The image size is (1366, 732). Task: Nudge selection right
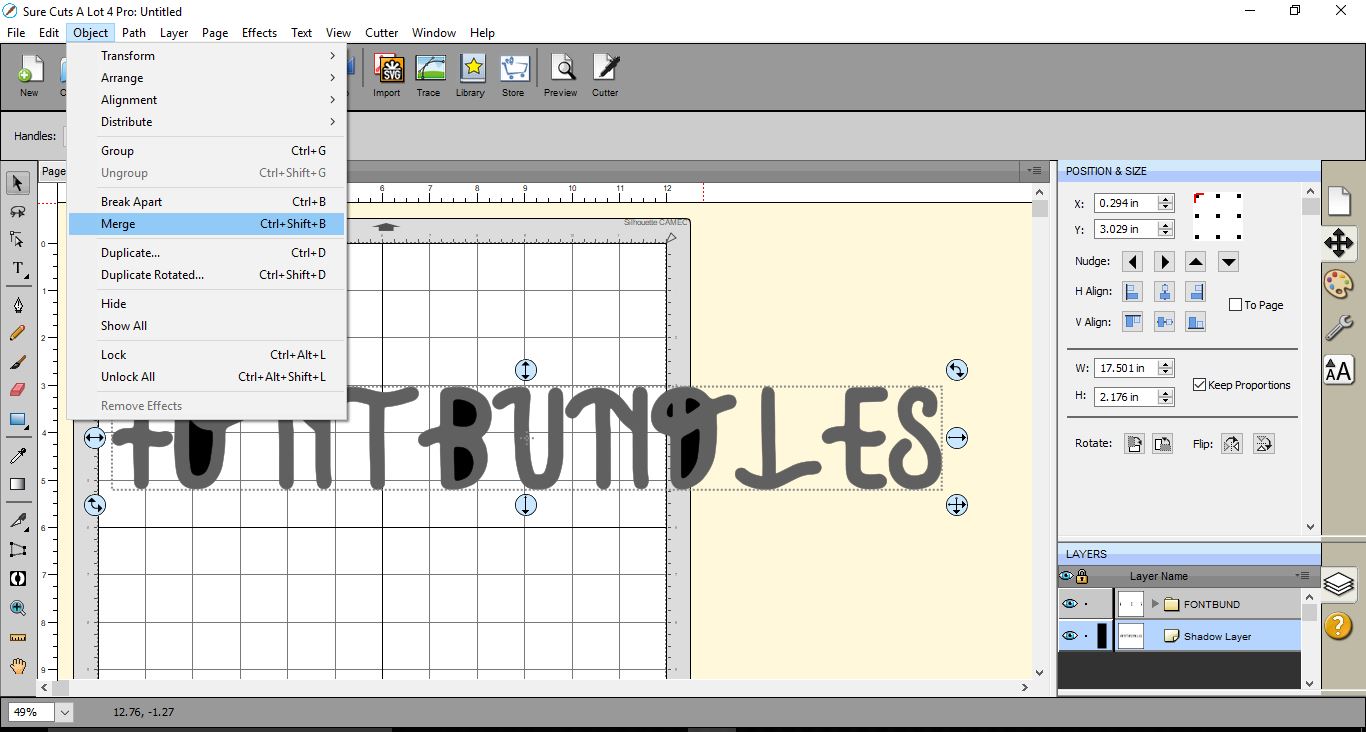pos(1164,262)
